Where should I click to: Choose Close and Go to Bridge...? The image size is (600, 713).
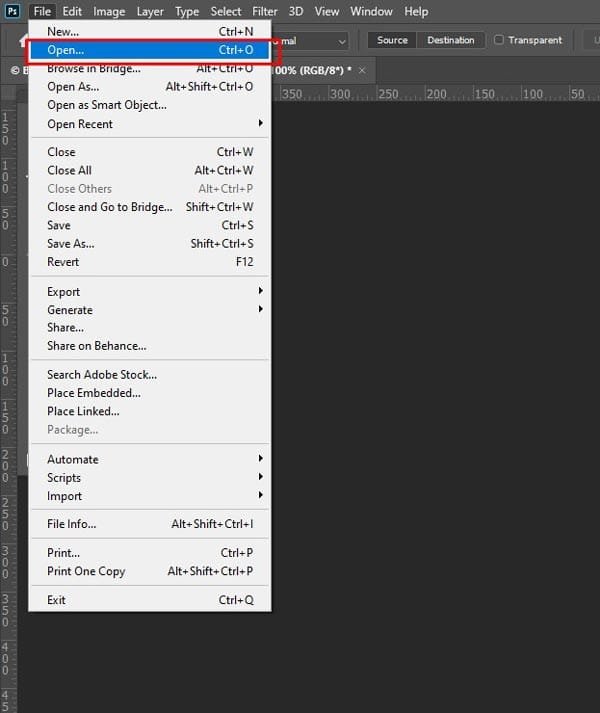tap(150, 207)
